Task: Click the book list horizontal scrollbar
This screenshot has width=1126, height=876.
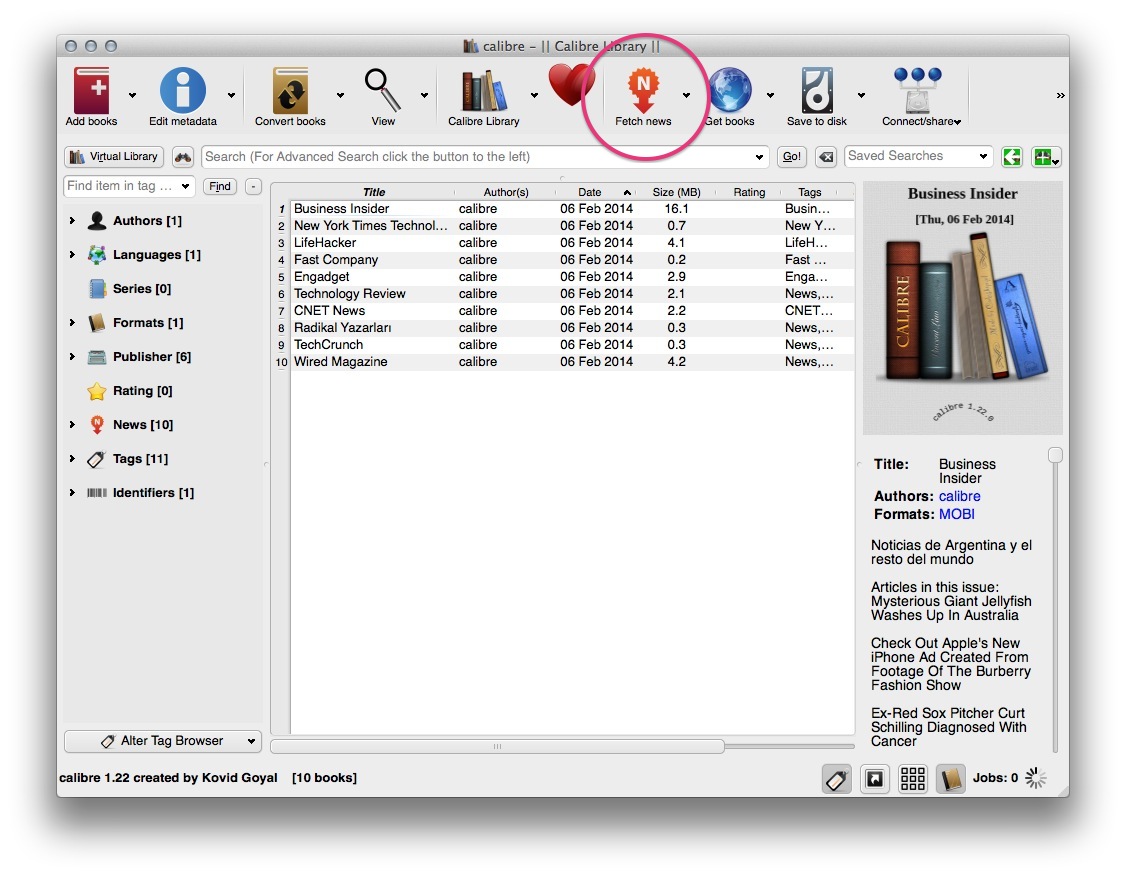Action: tap(497, 747)
